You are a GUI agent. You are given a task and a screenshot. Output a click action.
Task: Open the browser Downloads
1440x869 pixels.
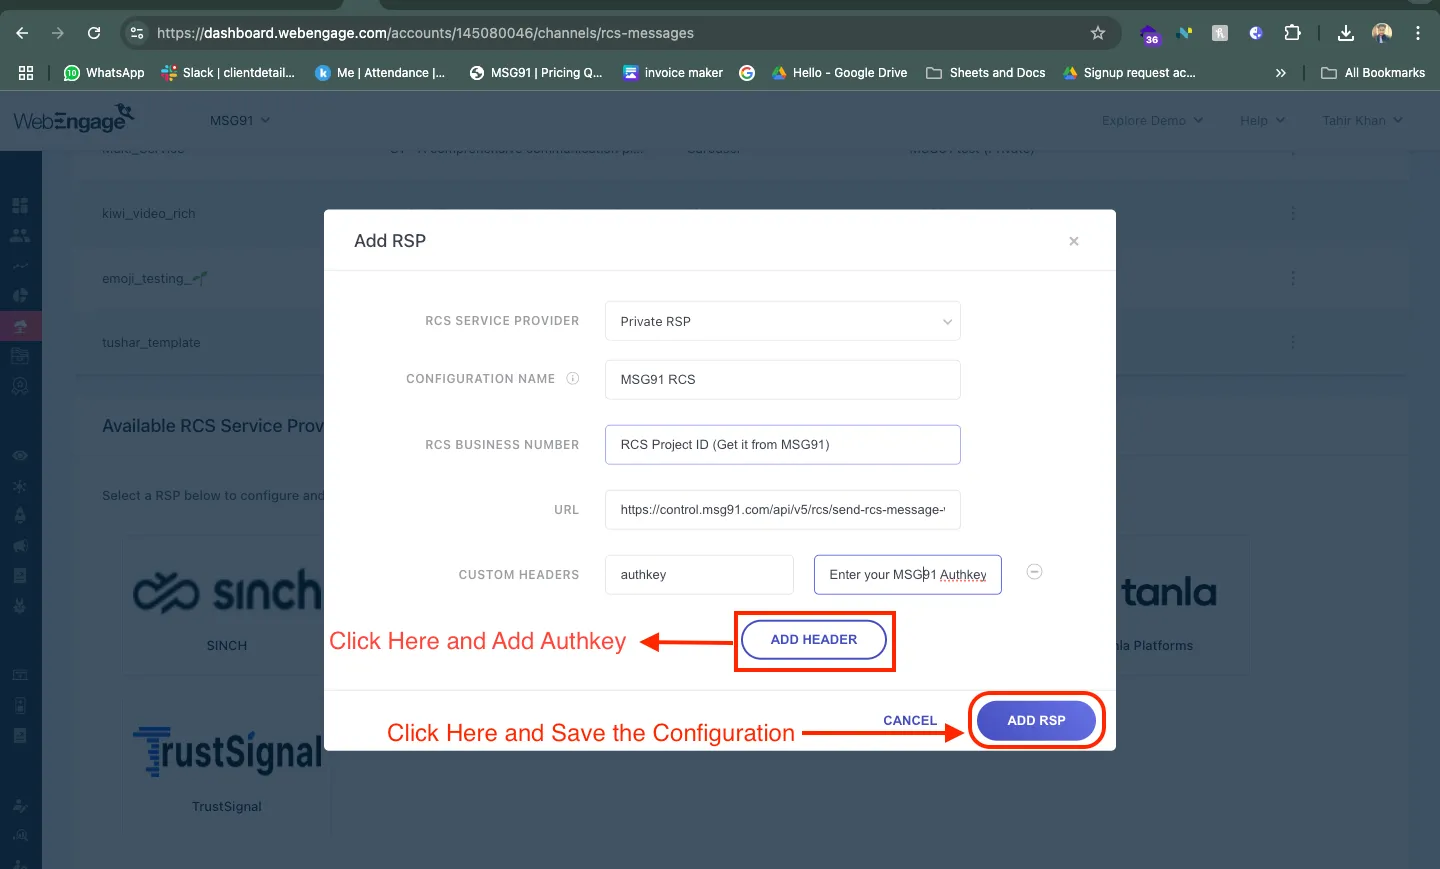[x=1346, y=33]
